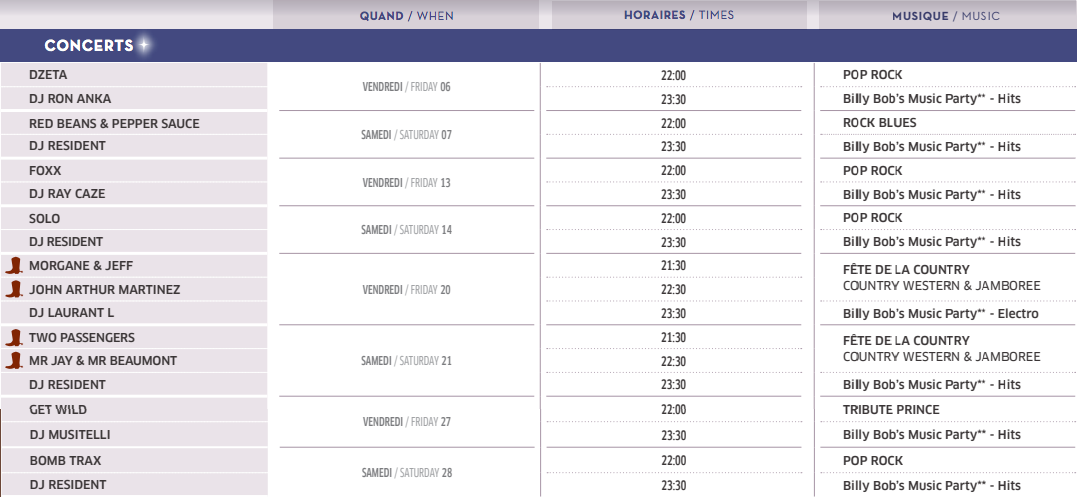Click the Concerts section banner title

tap(89, 46)
